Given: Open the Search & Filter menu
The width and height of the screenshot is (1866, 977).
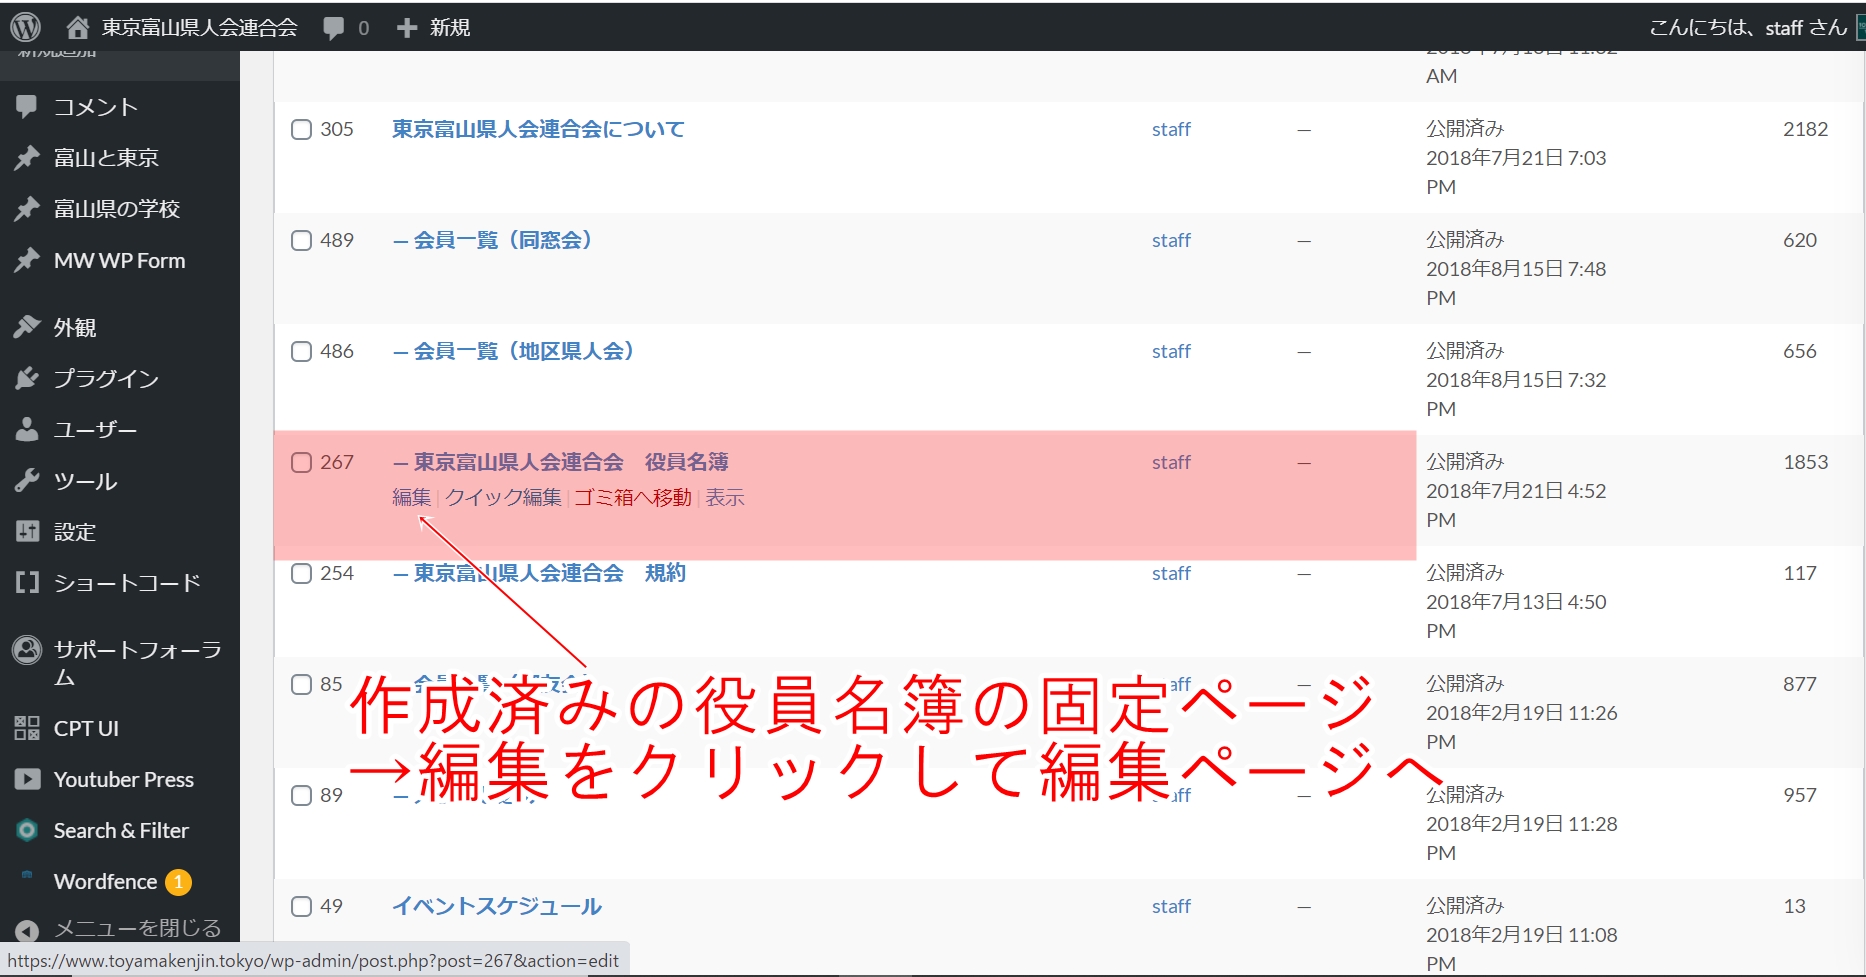Looking at the screenshot, I should tap(120, 830).
